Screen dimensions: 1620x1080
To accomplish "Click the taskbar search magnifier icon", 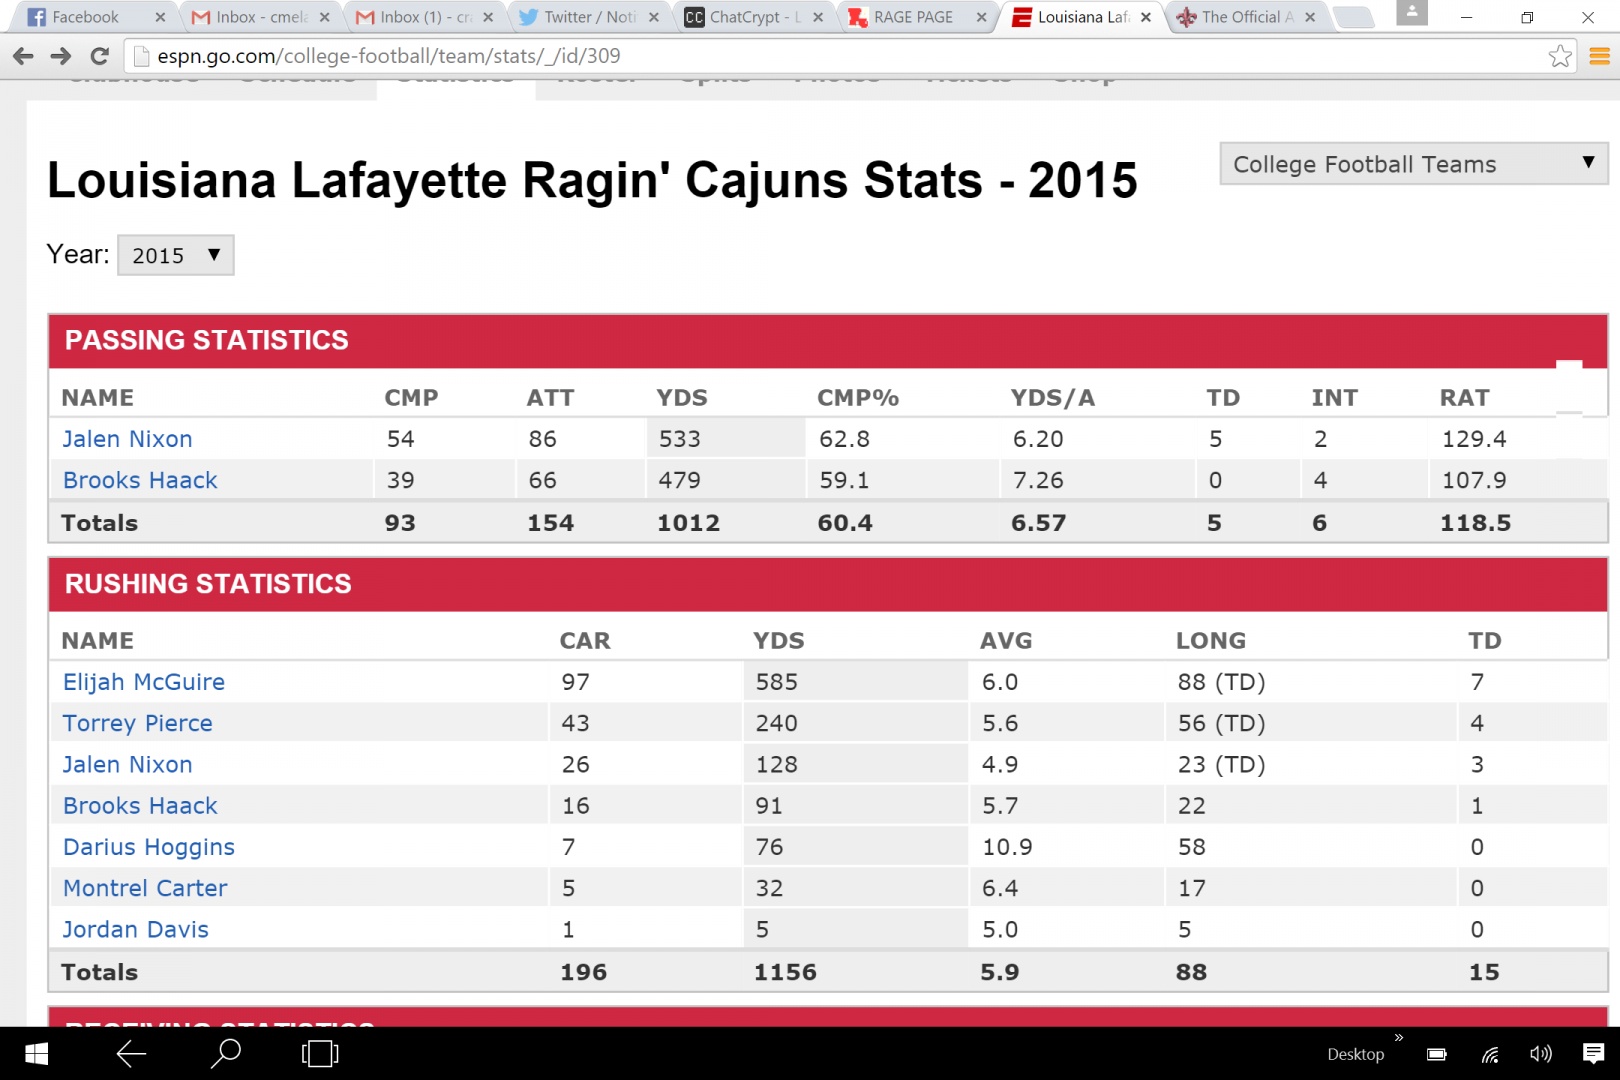I will click(x=227, y=1053).
